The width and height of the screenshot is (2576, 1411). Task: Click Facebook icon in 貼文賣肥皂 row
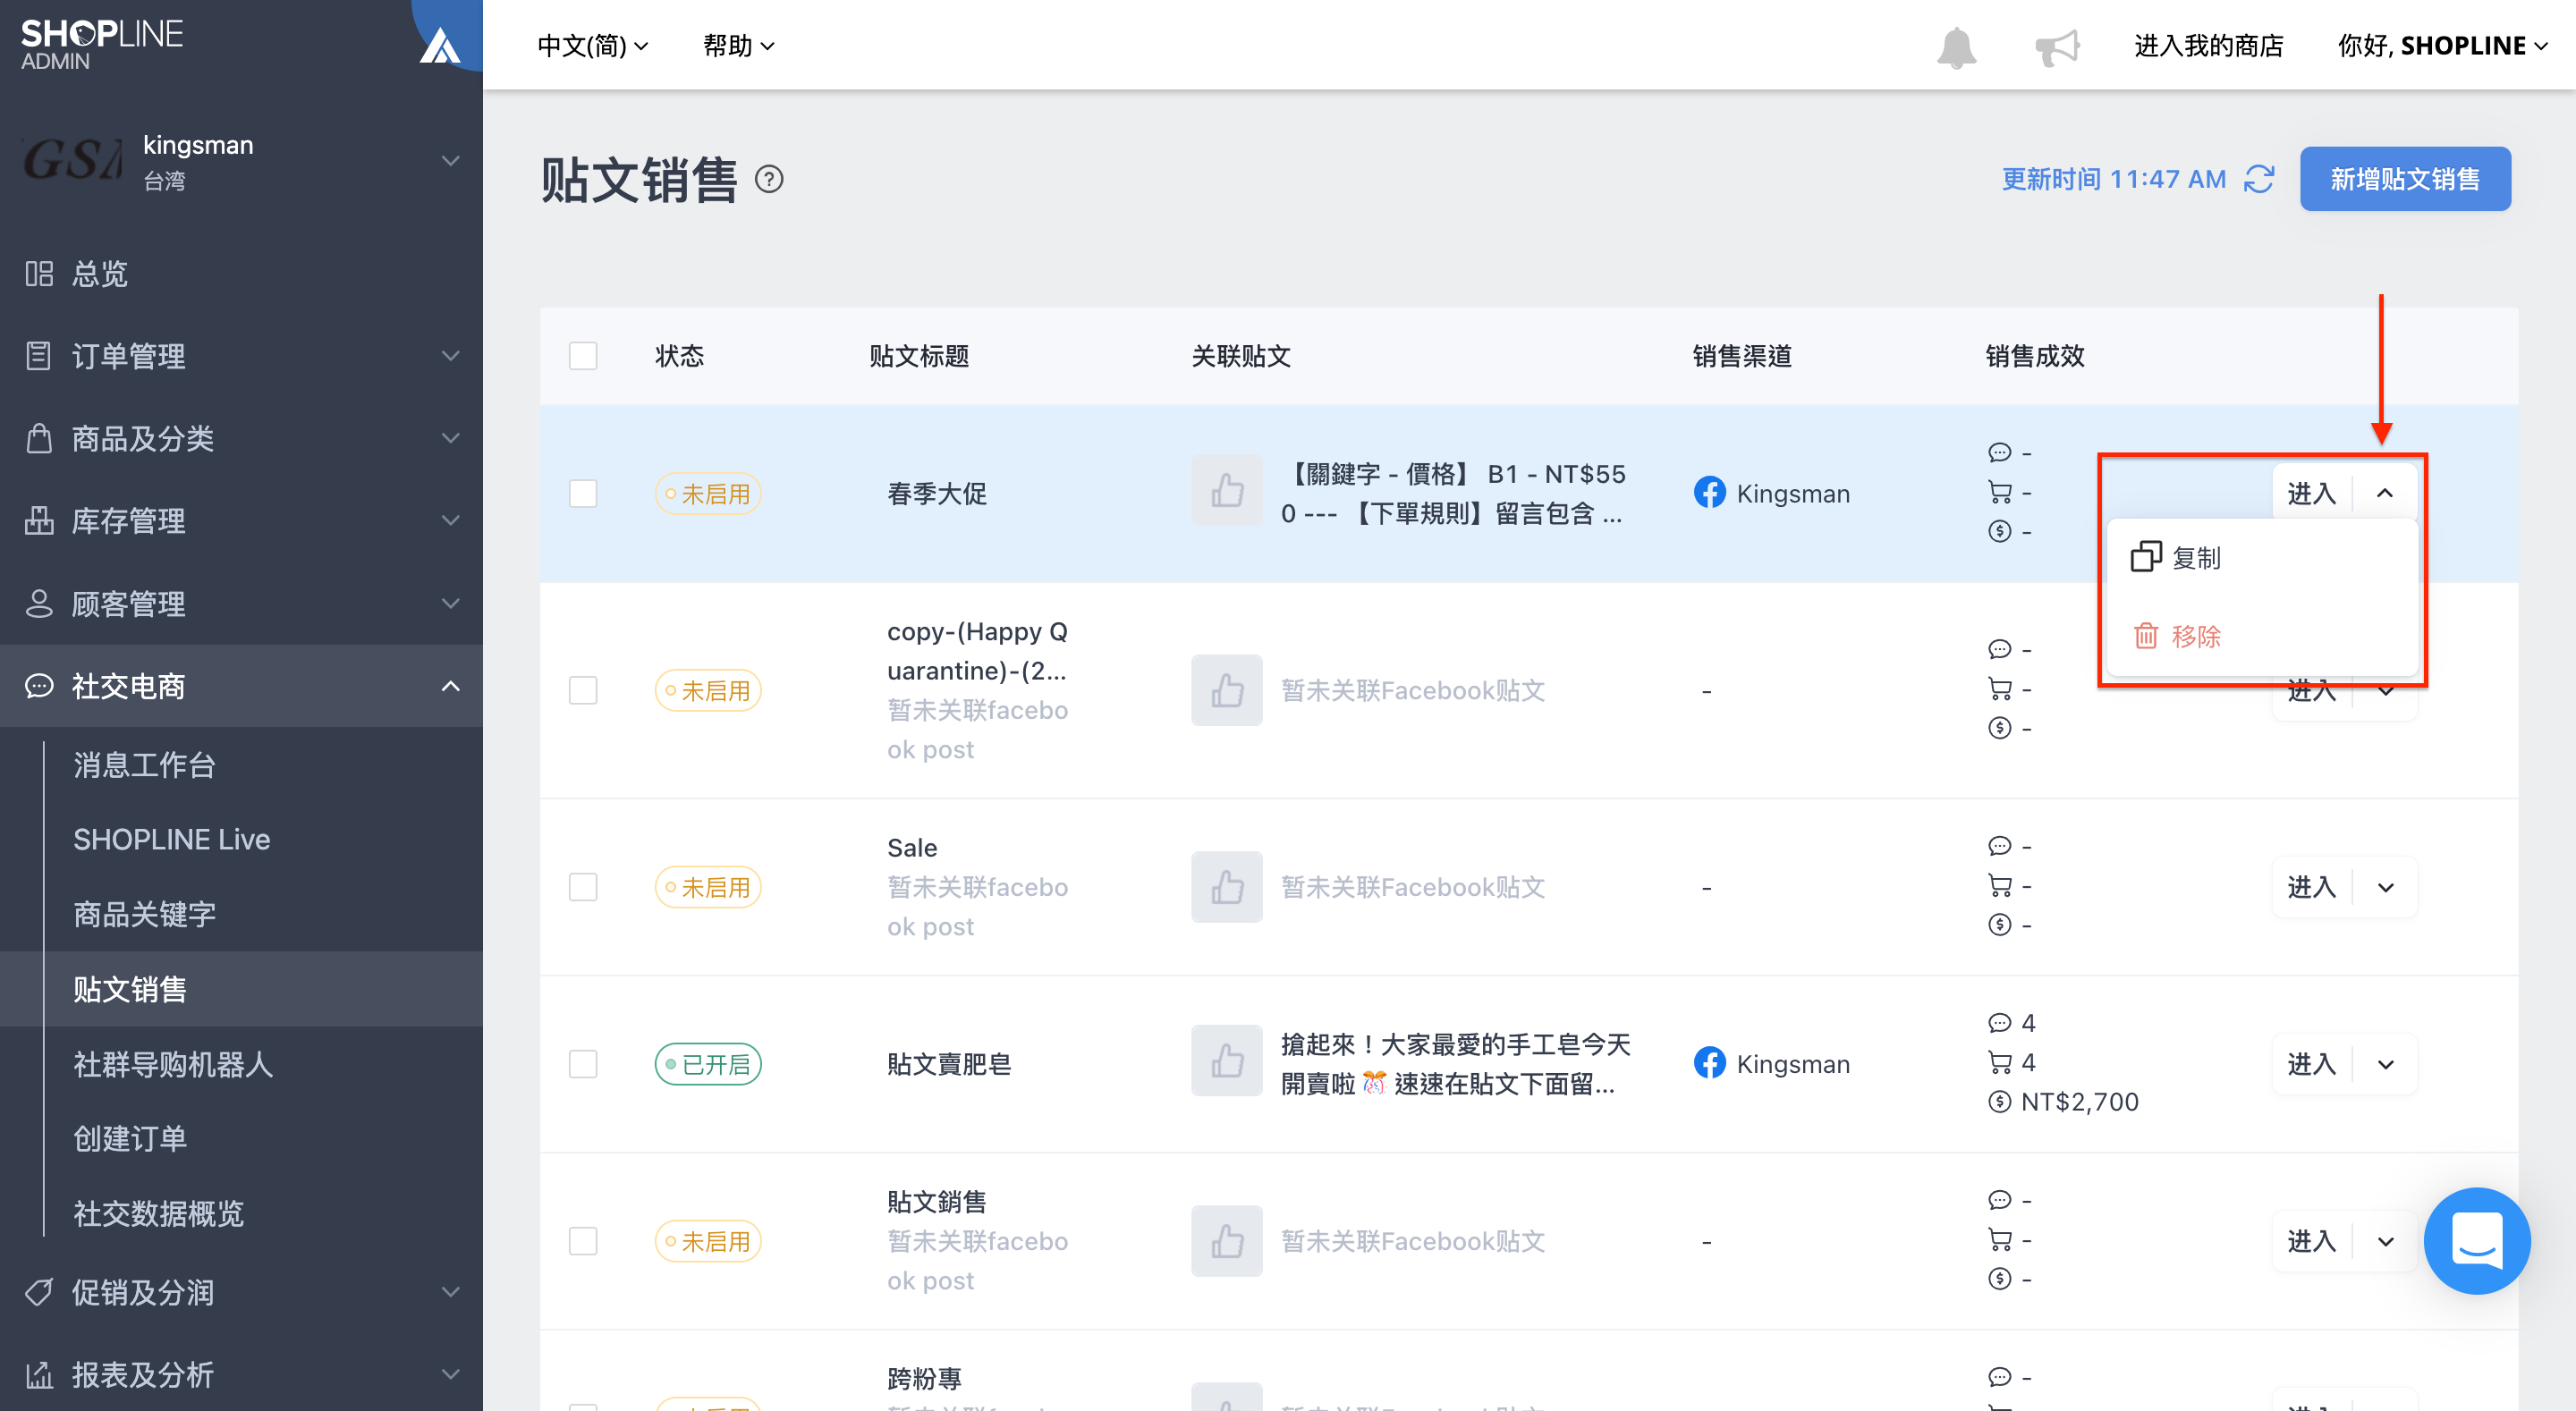[1709, 1063]
